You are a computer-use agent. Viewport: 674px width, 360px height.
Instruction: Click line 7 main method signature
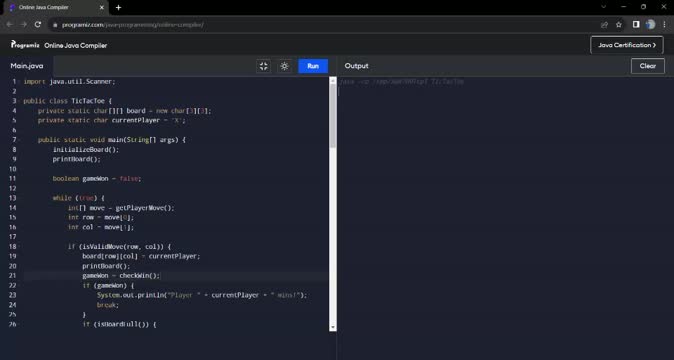tap(112, 140)
